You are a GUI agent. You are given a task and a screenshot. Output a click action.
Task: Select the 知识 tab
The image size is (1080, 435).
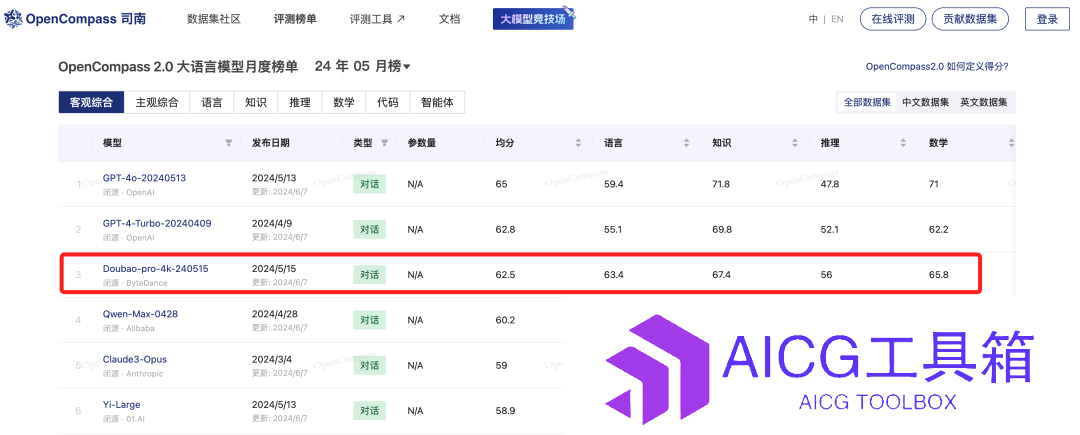(x=256, y=103)
